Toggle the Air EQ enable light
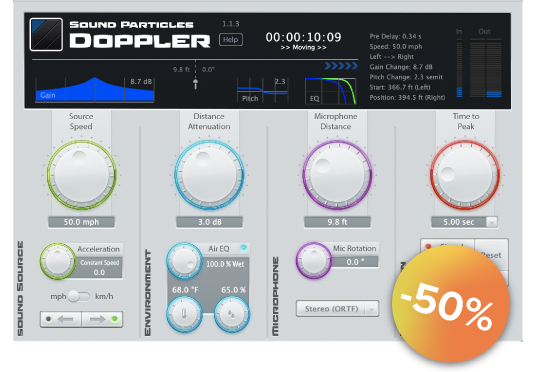Viewport: 536px width, 372px height. pyautogui.click(x=243, y=248)
